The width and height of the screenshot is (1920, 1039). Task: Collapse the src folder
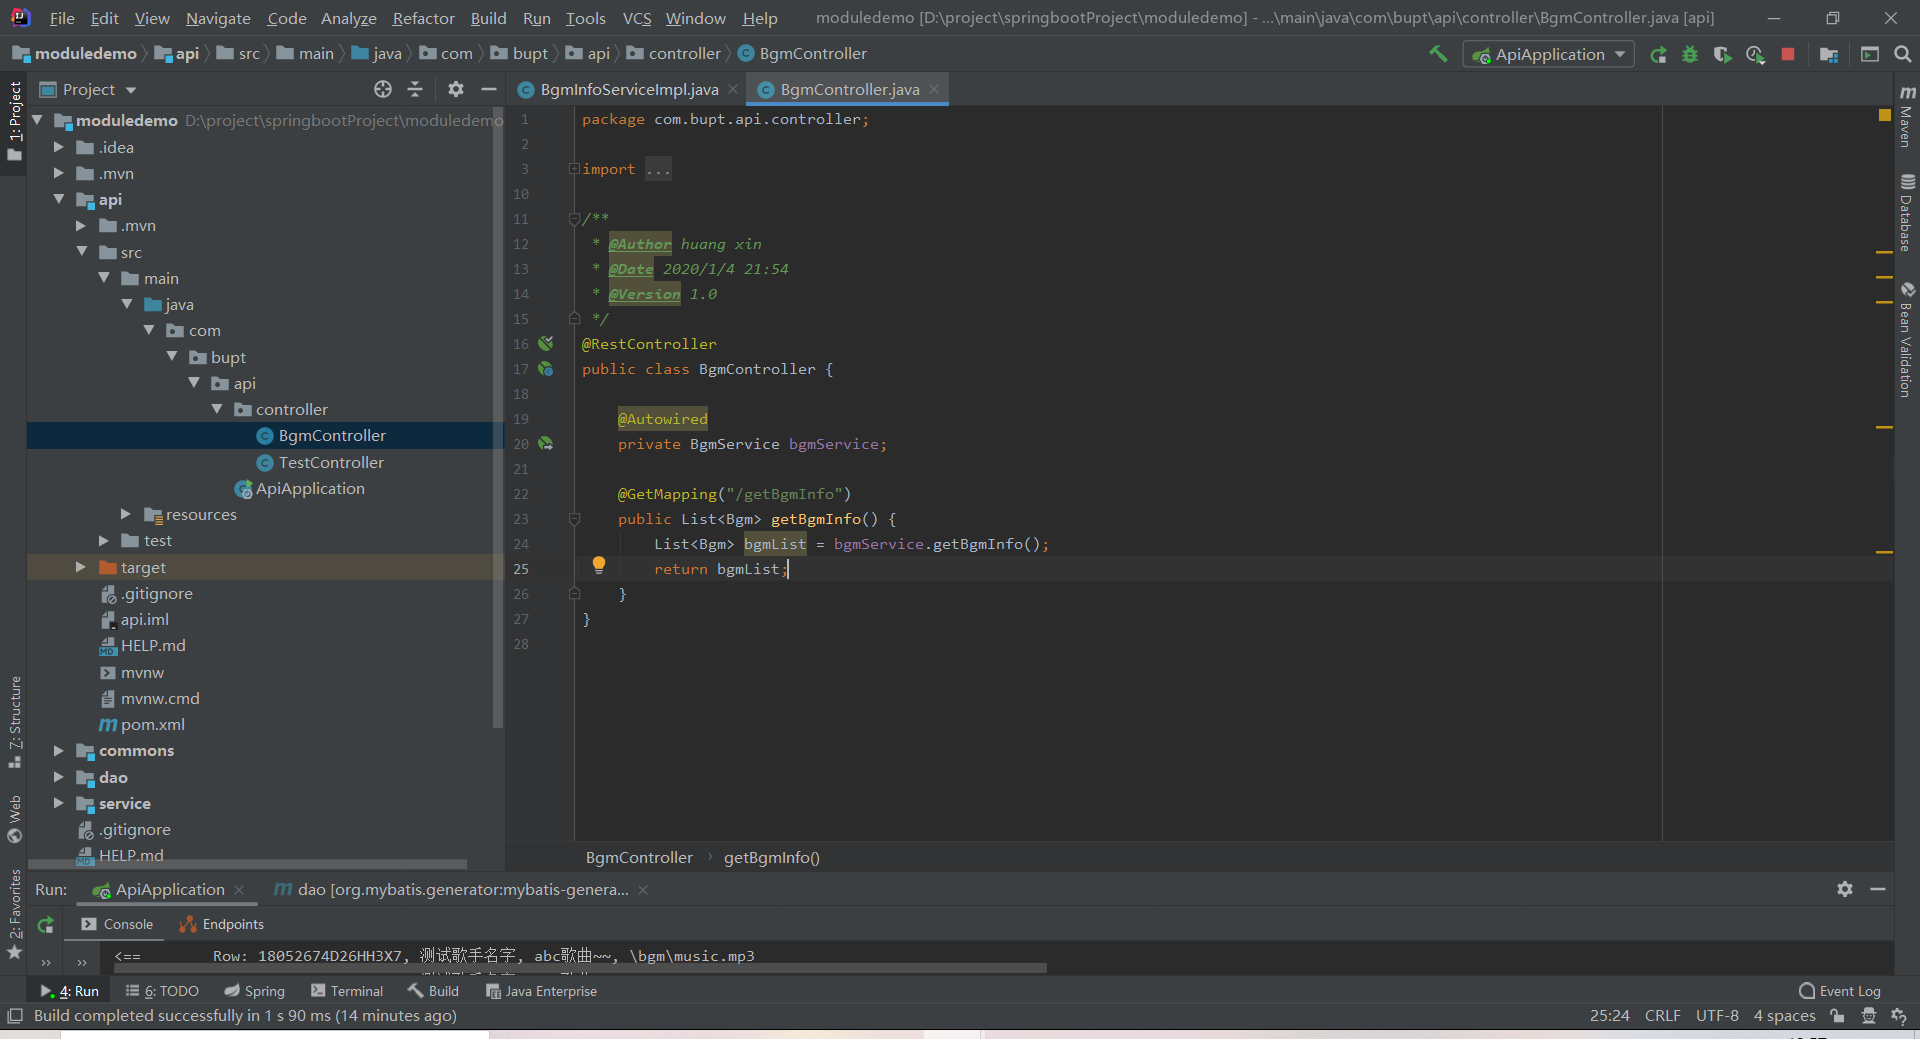[82, 252]
